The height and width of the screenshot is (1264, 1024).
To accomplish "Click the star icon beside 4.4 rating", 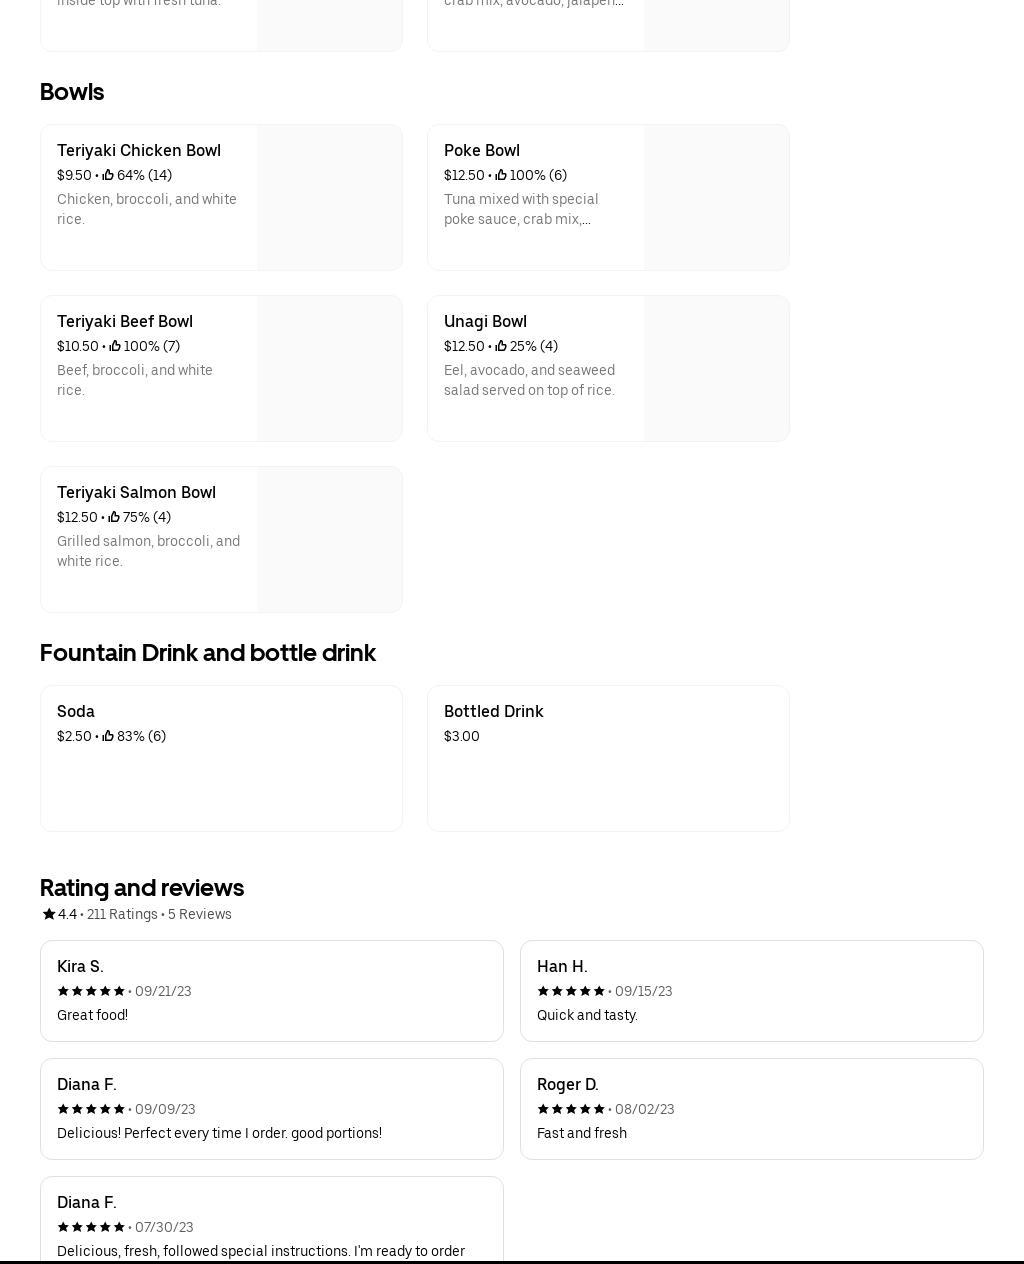I will (49, 914).
